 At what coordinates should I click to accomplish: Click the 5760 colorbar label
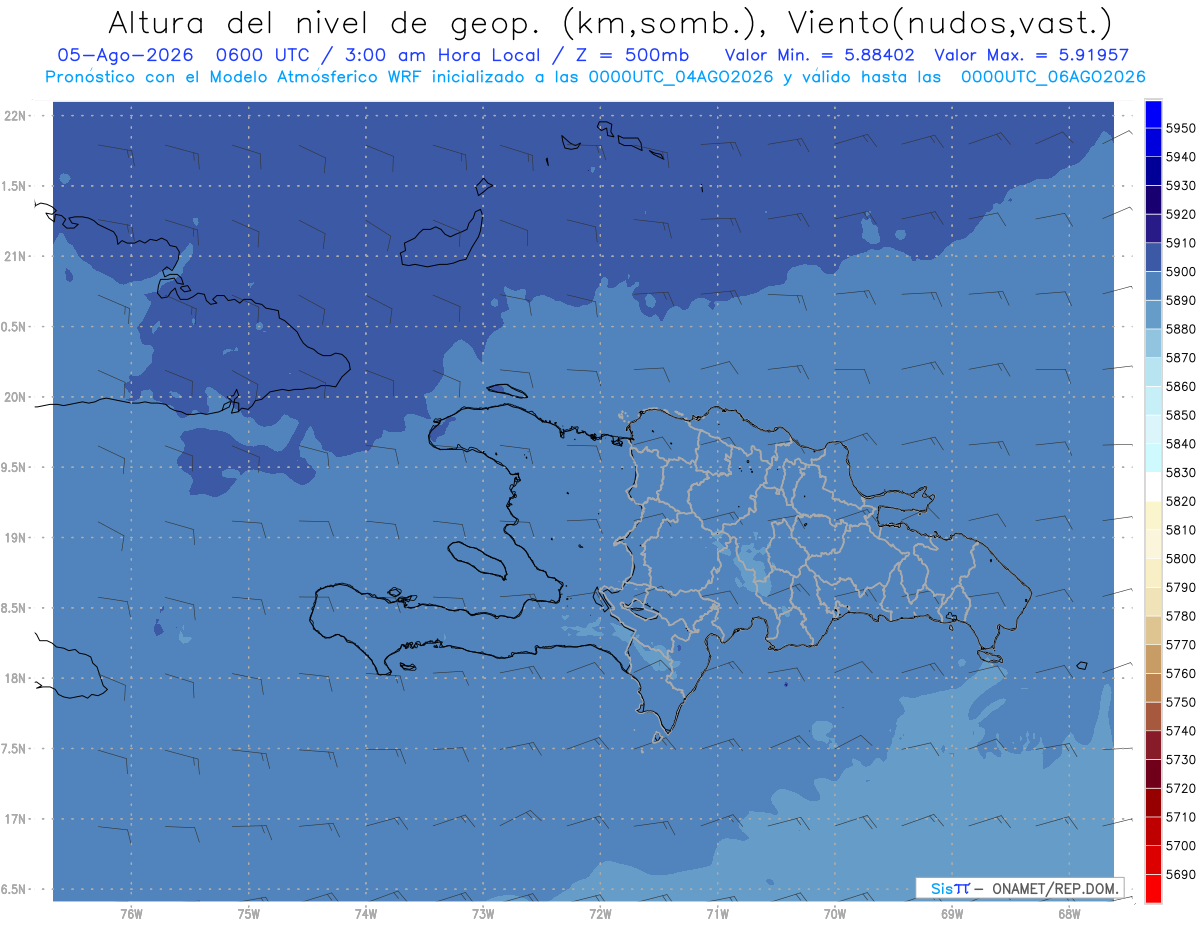(x=1181, y=673)
